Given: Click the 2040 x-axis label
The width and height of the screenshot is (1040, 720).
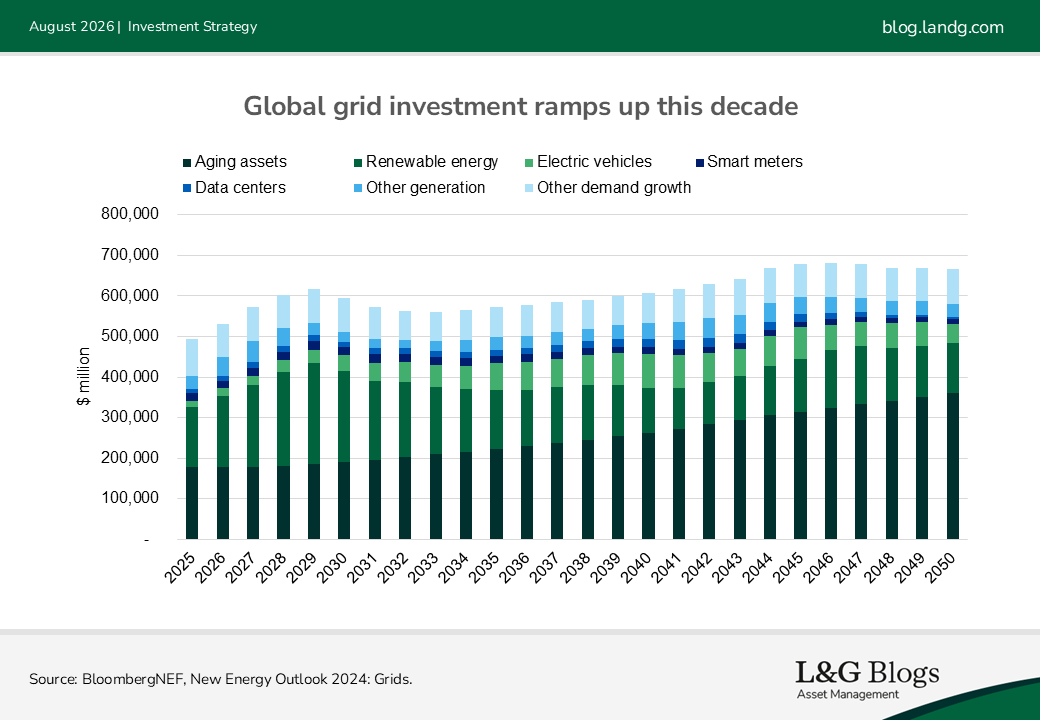Looking at the screenshot, I should click(x=636, y=568).
